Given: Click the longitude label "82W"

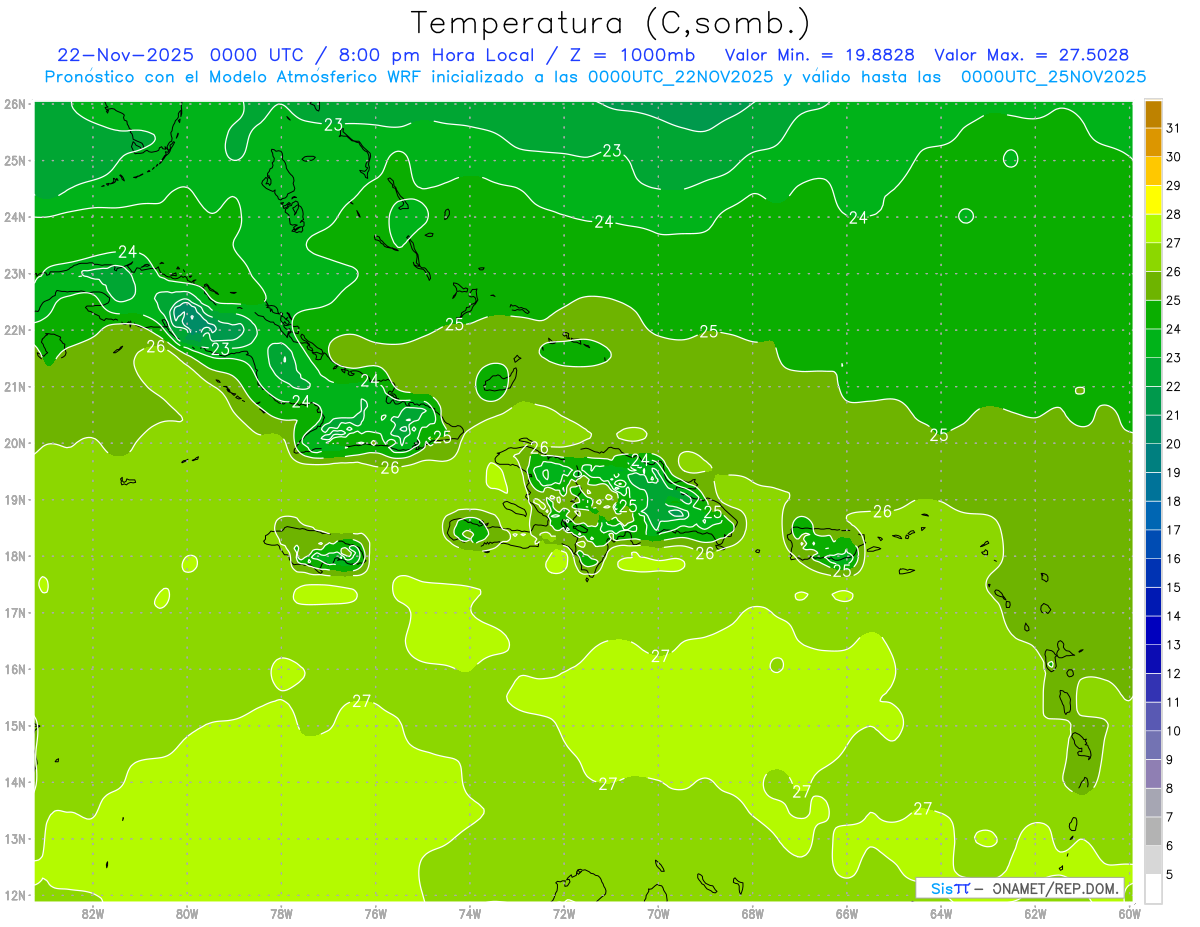Looking at the screenshot, I should [93, 912].
